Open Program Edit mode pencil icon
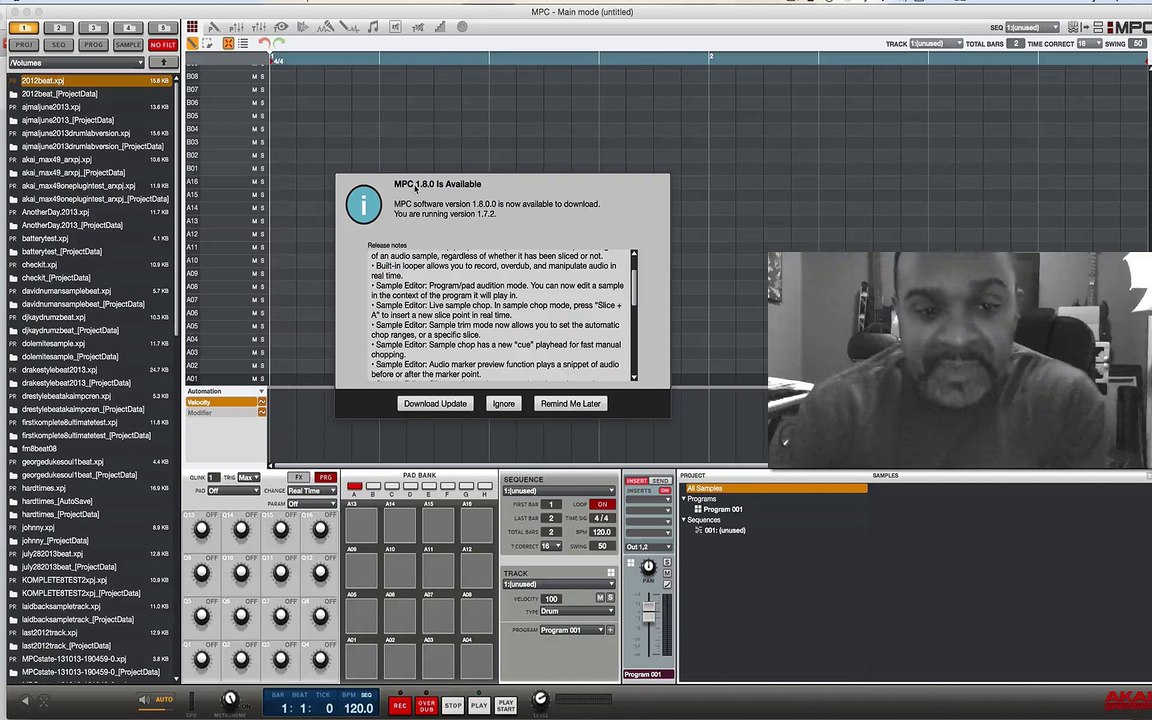 point(214,27)
